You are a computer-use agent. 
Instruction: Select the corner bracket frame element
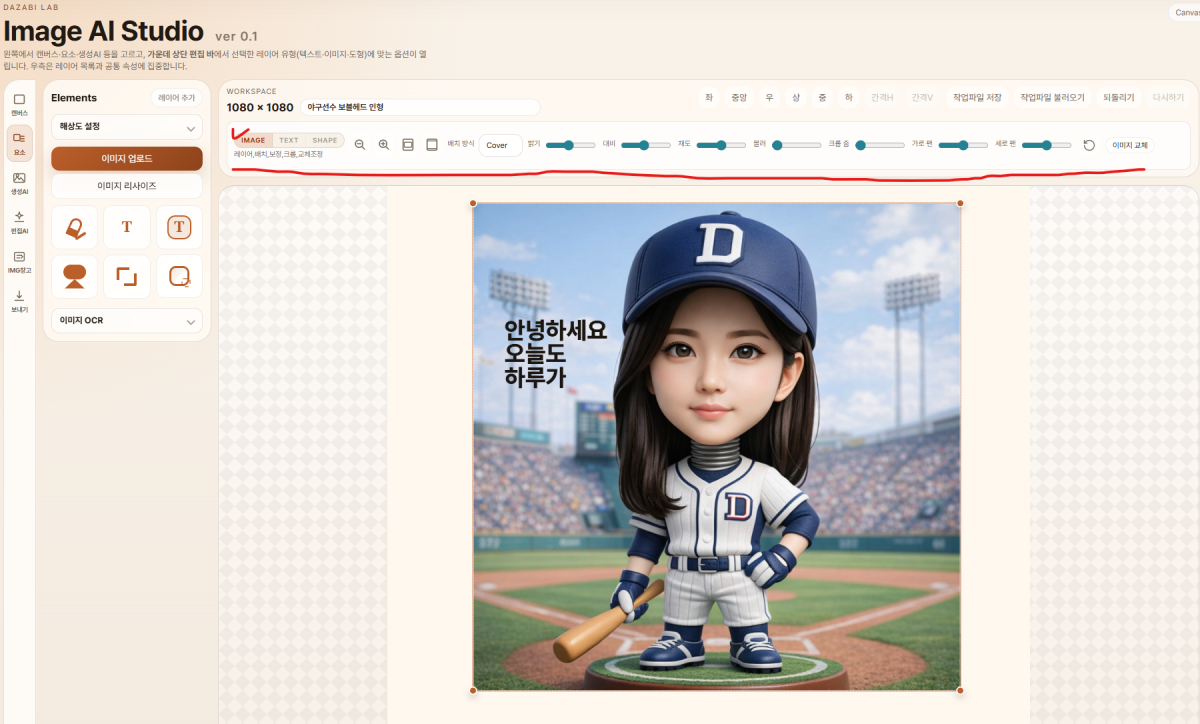tap(127, 276)
